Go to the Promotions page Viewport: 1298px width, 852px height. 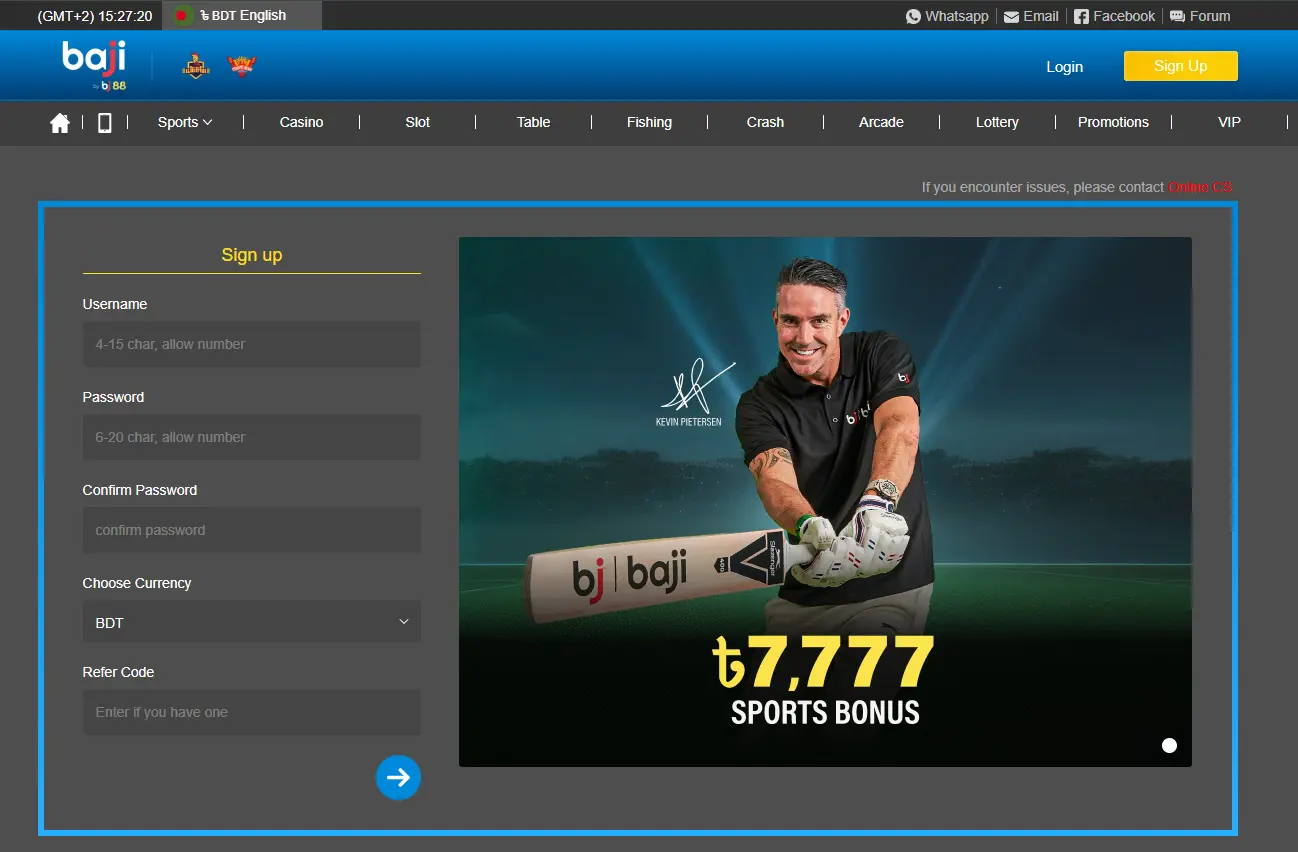[x=1113, y=122]
